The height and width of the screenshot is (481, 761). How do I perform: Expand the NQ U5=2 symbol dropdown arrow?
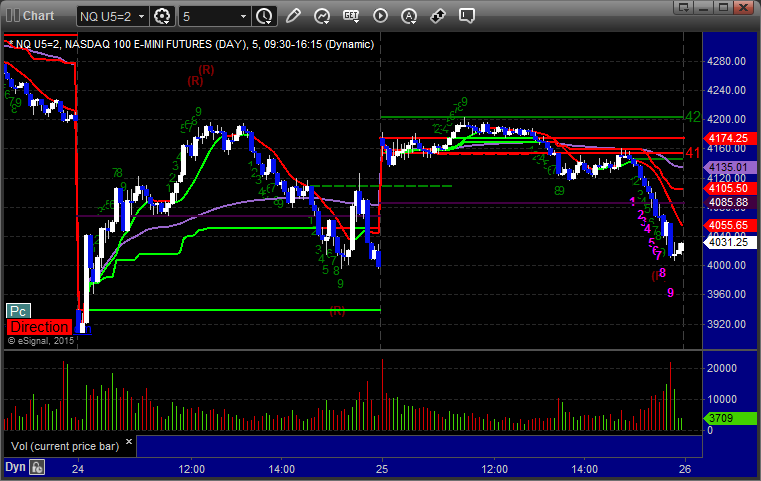(x=141, y=17)
